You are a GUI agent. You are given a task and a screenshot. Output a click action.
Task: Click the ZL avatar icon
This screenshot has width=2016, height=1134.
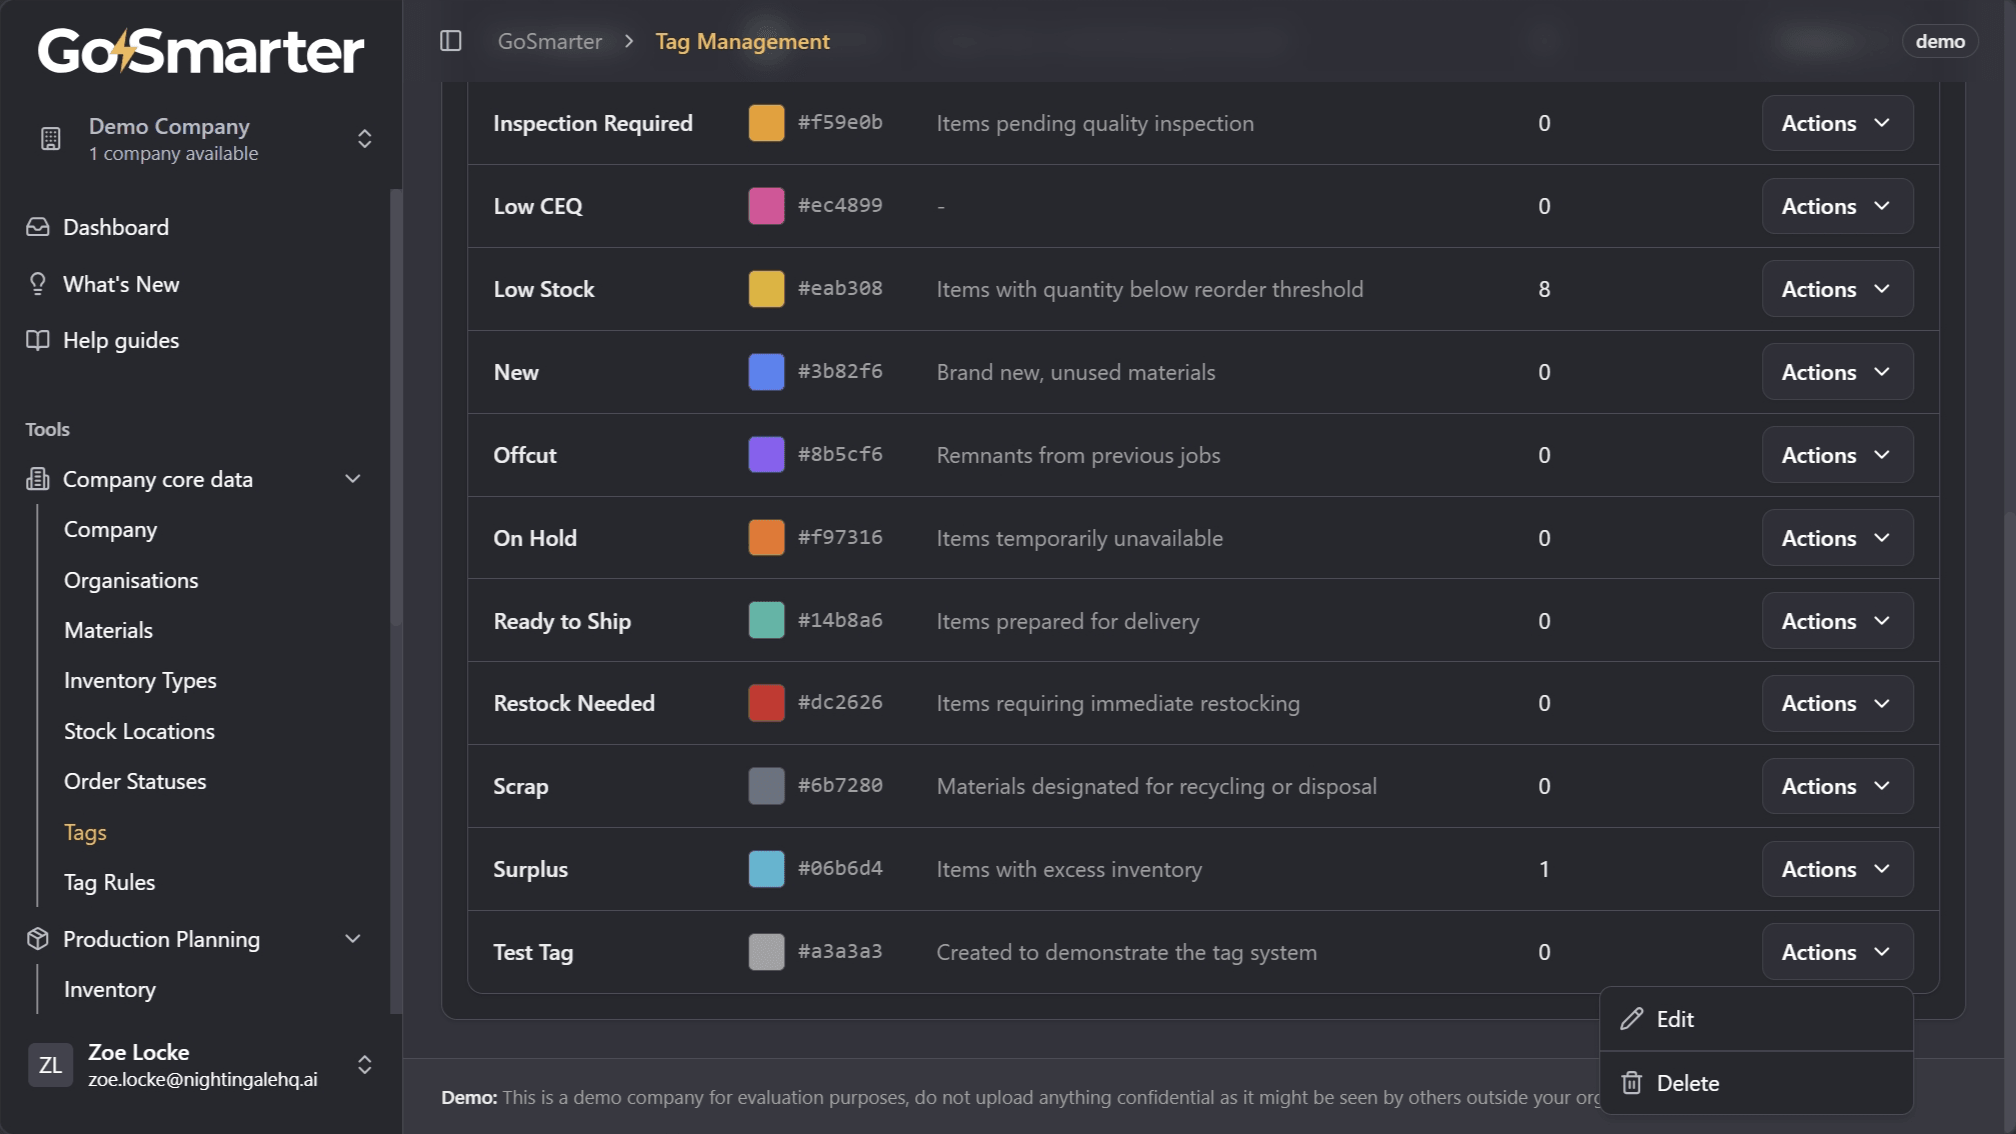pos(50,1065)
